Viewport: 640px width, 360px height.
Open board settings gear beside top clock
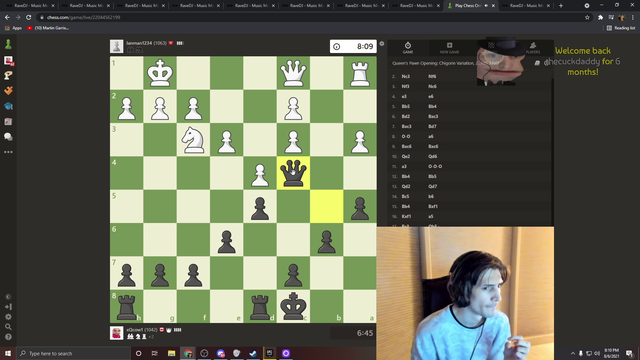point(382,44)
